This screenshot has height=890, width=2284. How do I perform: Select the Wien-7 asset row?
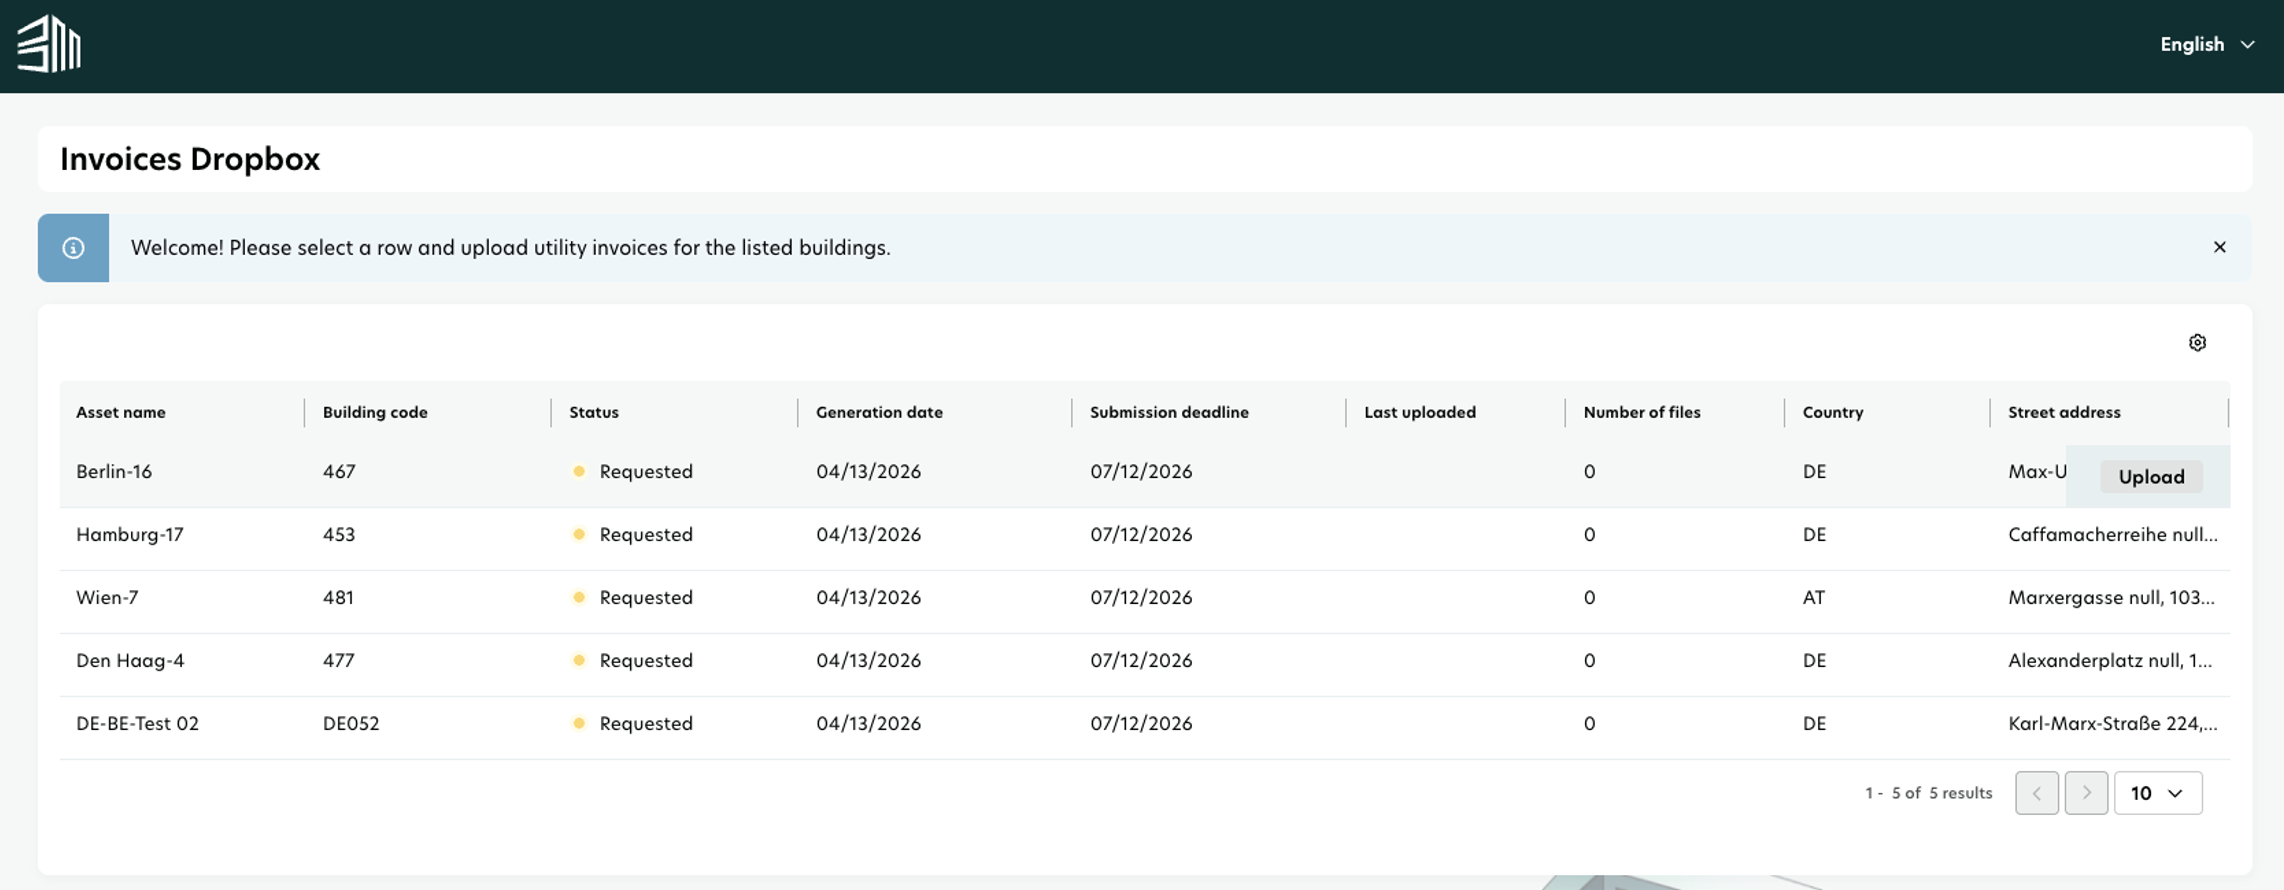tap(1144, 602)
